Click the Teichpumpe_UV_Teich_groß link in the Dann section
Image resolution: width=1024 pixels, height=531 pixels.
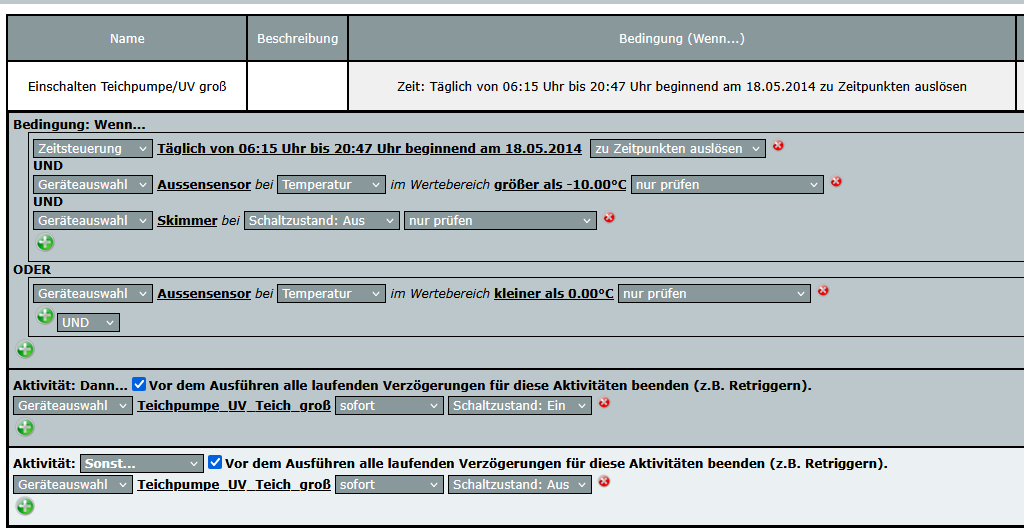coord(234,406)
